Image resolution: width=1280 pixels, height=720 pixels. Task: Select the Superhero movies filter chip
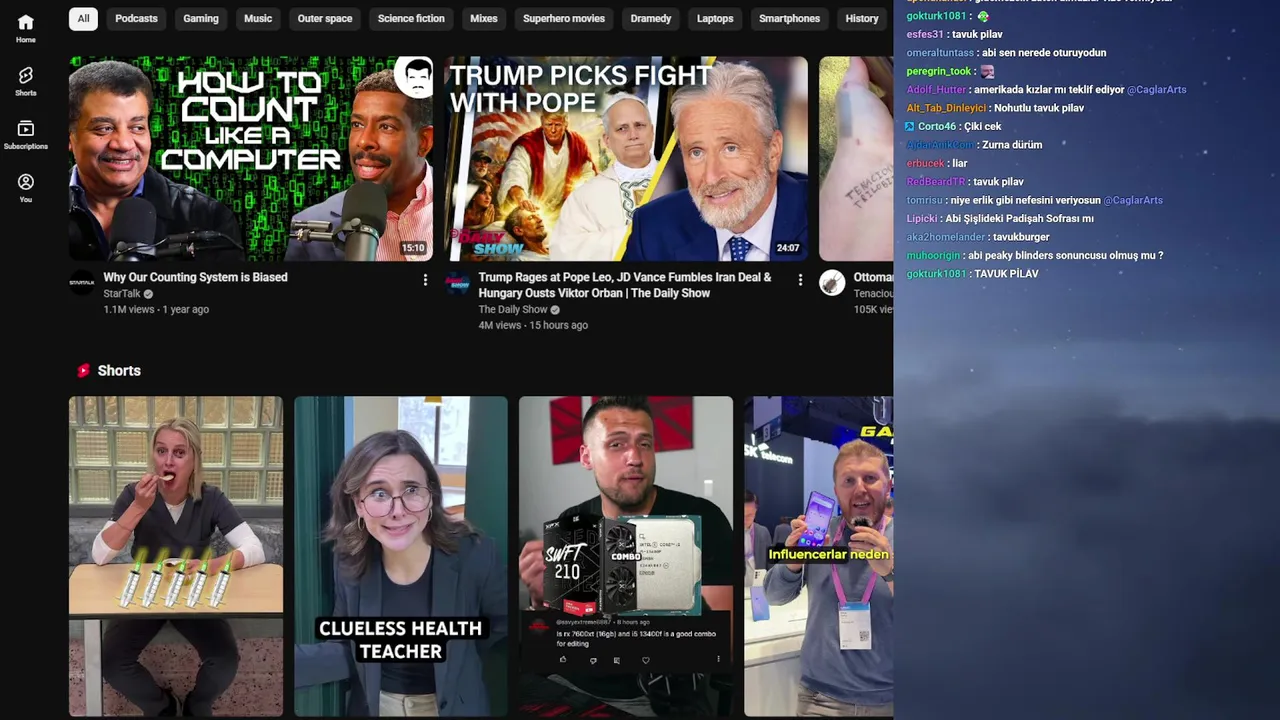click(x=564, y=18)
